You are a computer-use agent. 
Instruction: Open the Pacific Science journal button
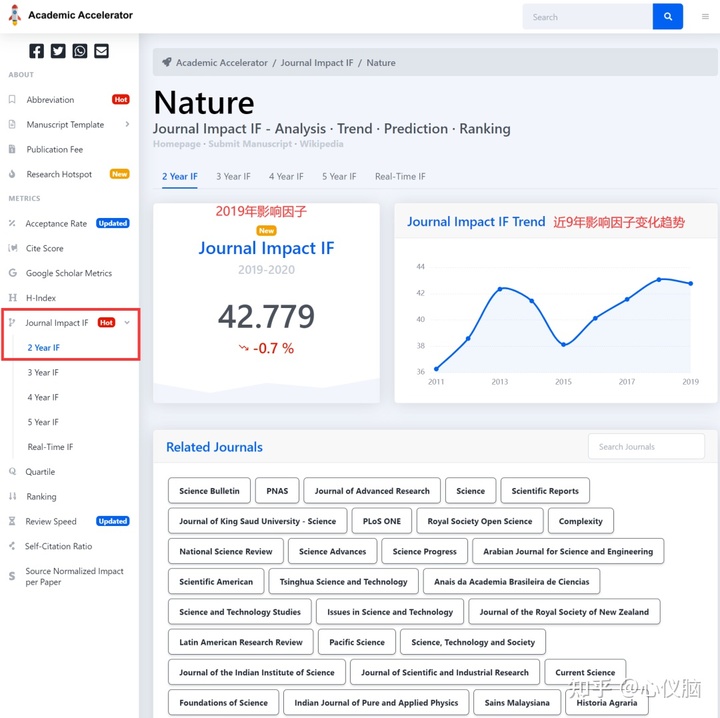coord(357,642)
